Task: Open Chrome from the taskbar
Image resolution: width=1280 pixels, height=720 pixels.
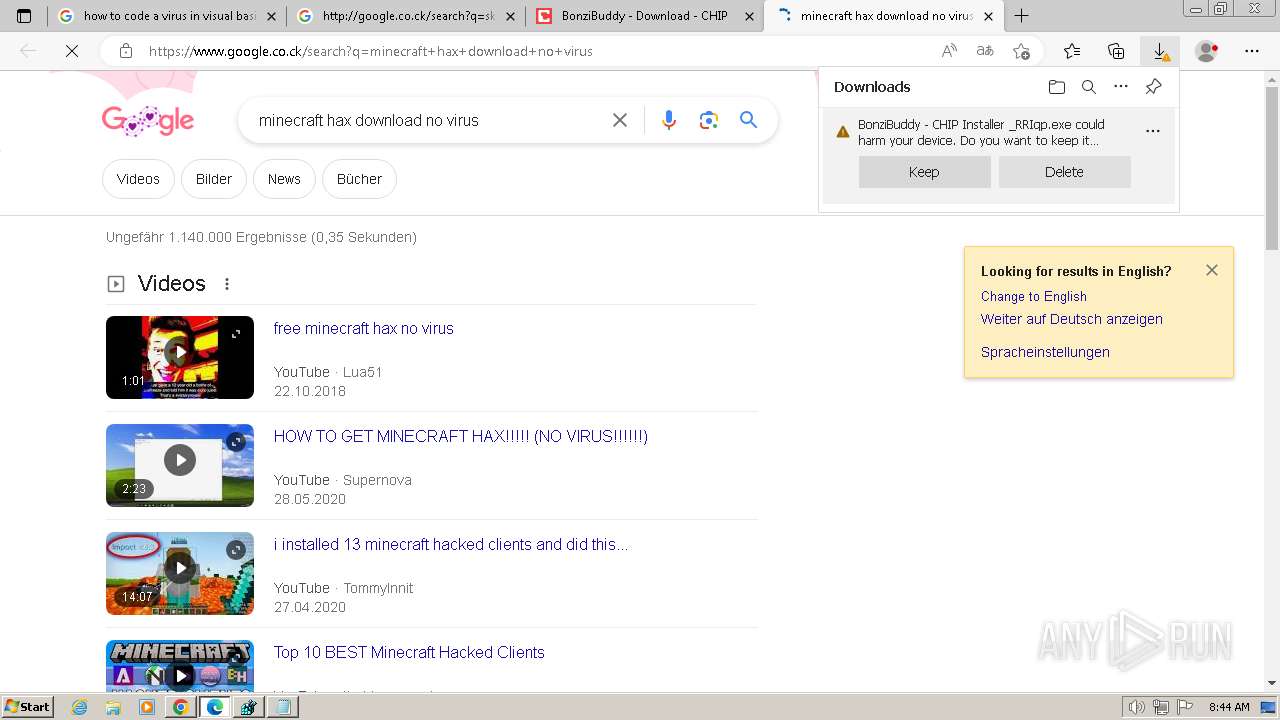Action: tap(180, 707)
